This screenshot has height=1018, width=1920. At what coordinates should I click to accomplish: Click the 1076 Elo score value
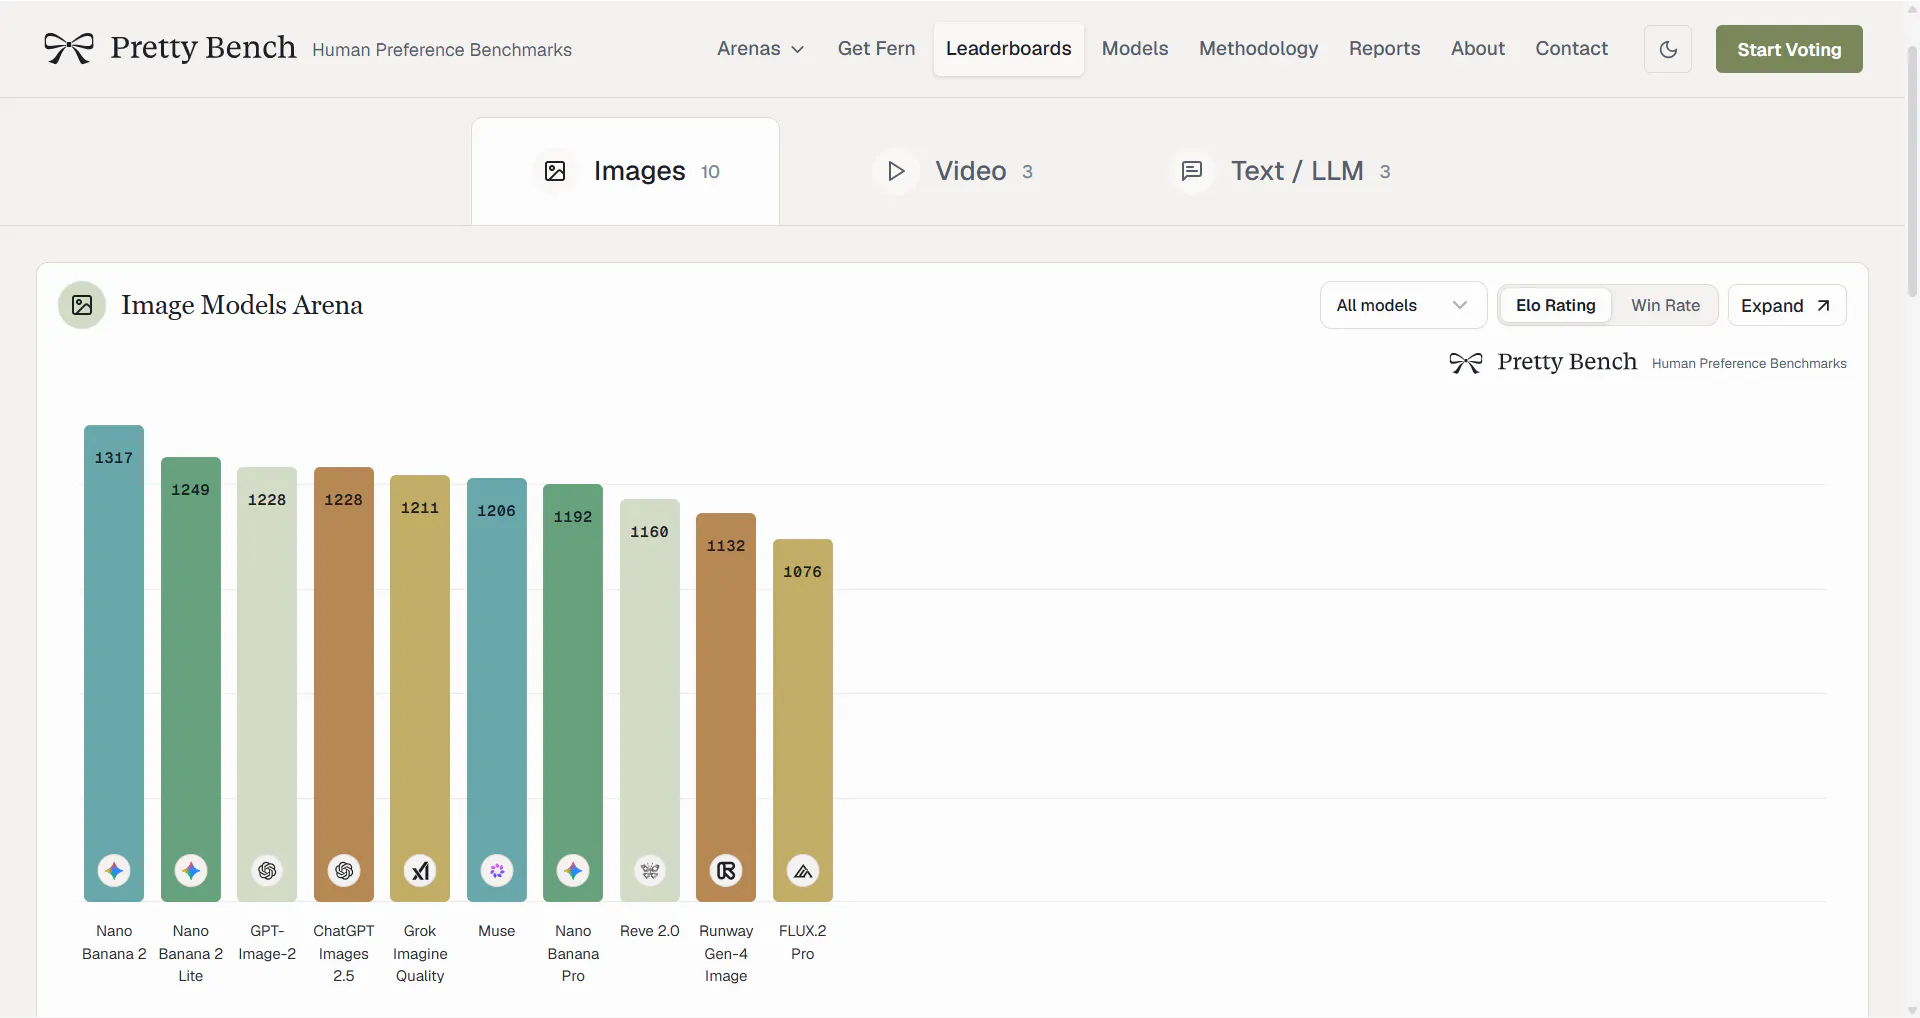(x=803, y=572)
